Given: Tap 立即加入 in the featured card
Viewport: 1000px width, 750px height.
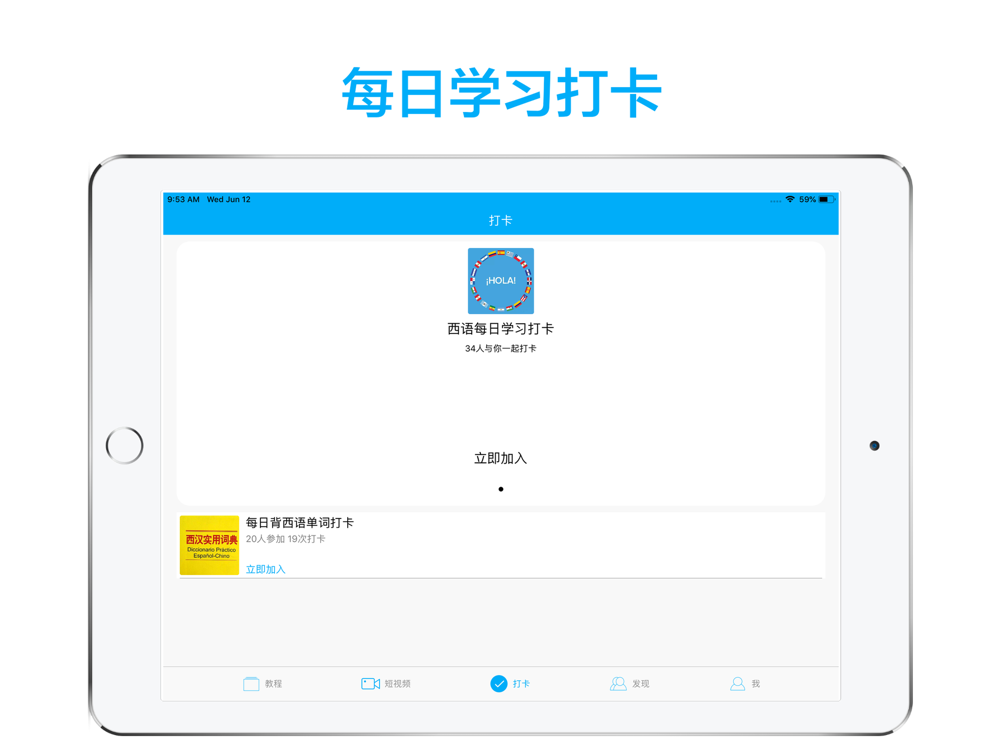Looking at the screenshot, I should (x=501, y=459).
